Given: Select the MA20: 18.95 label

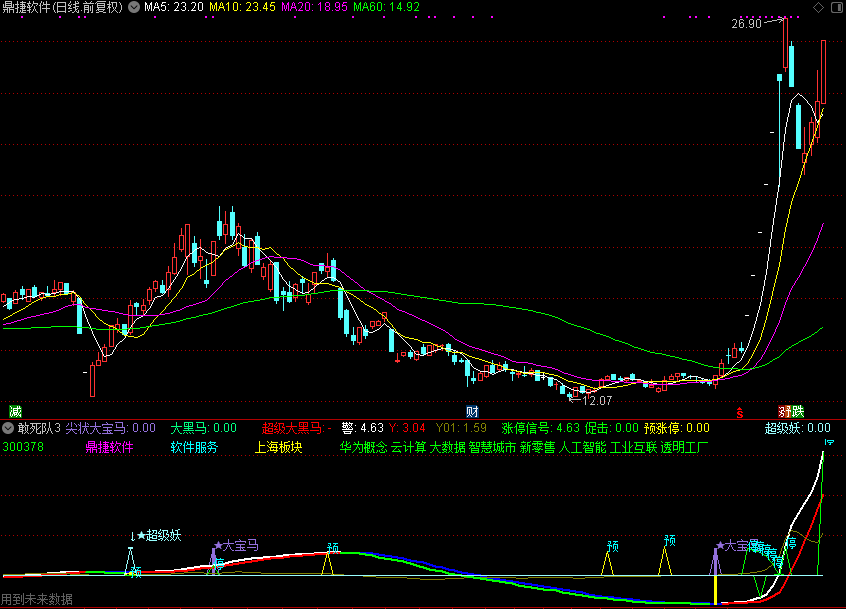Looking at the screenshot, I should pos(315,7).
